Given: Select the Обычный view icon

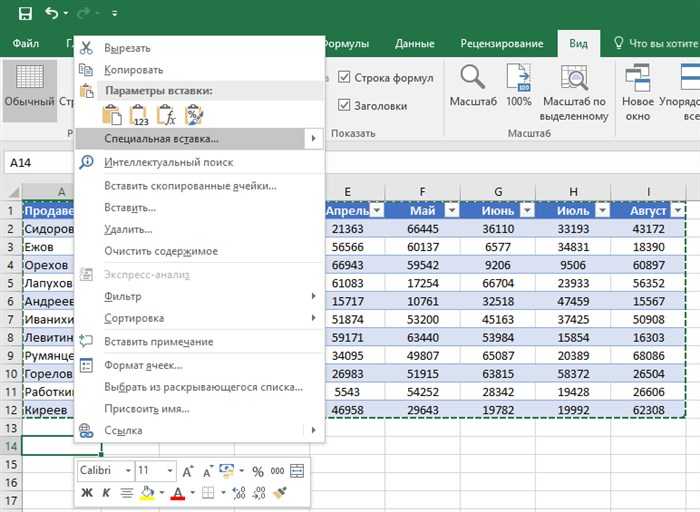Looking at the screenshot, I should tap(30, 77).
